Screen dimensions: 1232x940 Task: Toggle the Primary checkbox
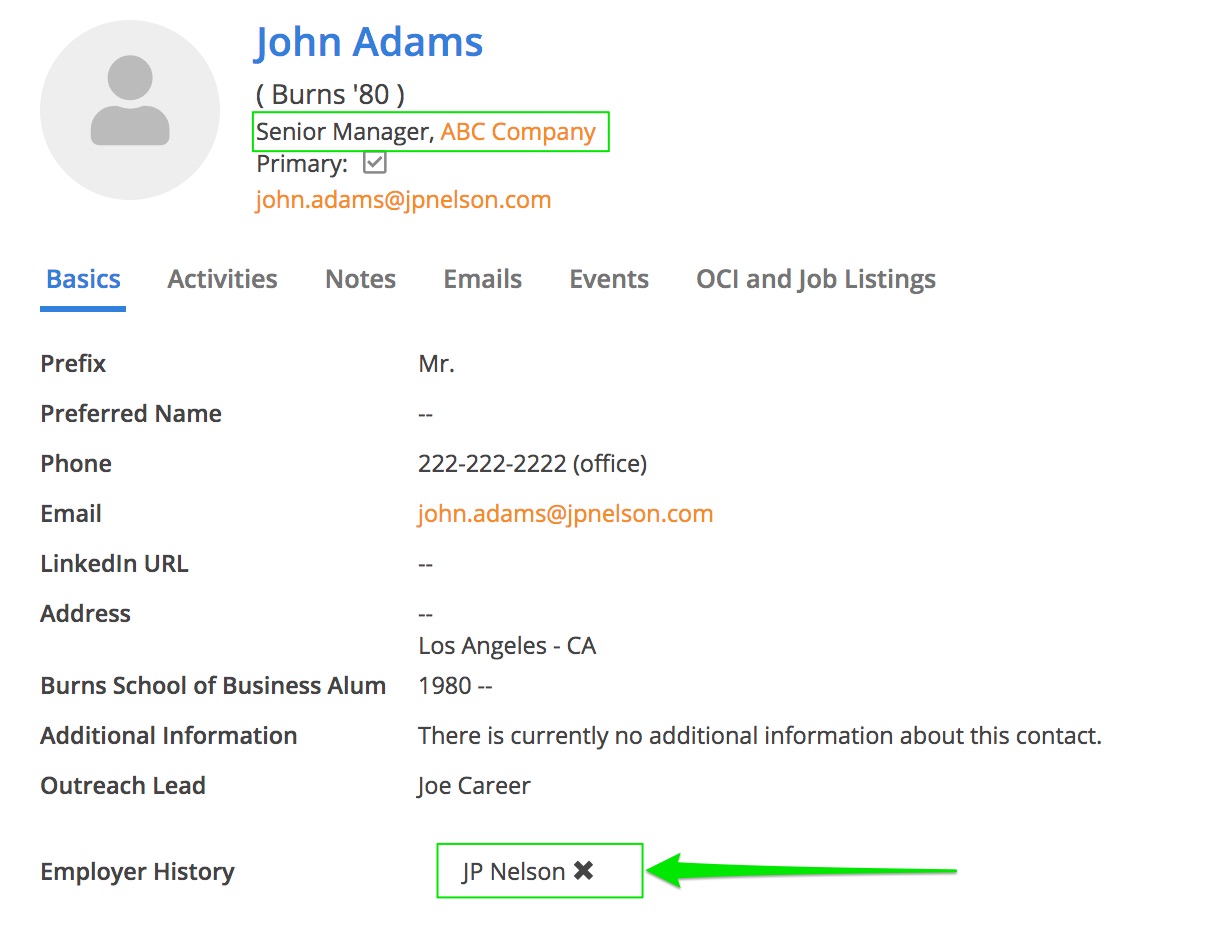pos(375,163)
